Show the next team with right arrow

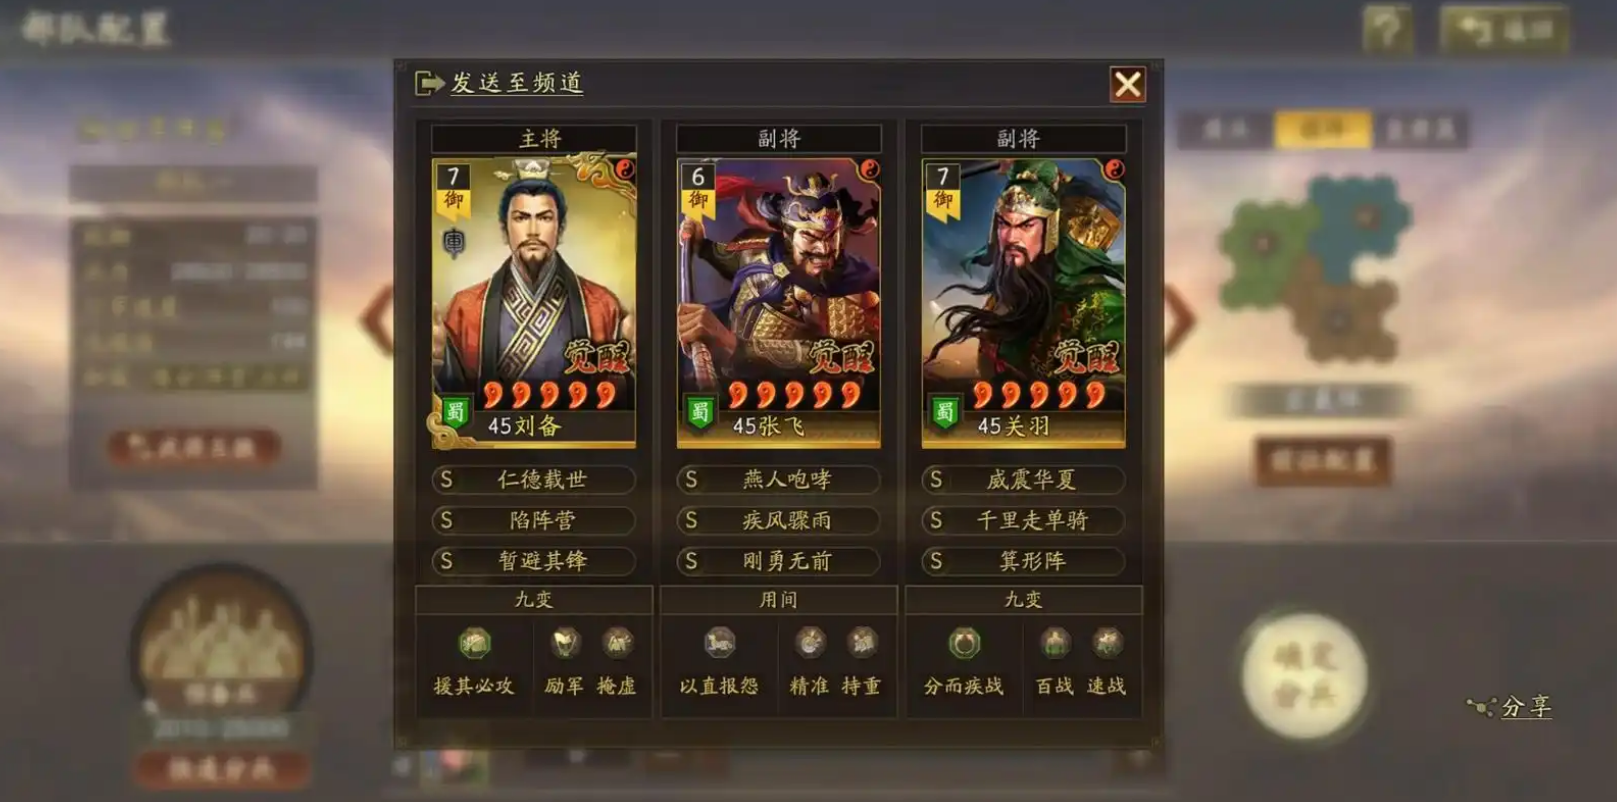point(1180,320)
